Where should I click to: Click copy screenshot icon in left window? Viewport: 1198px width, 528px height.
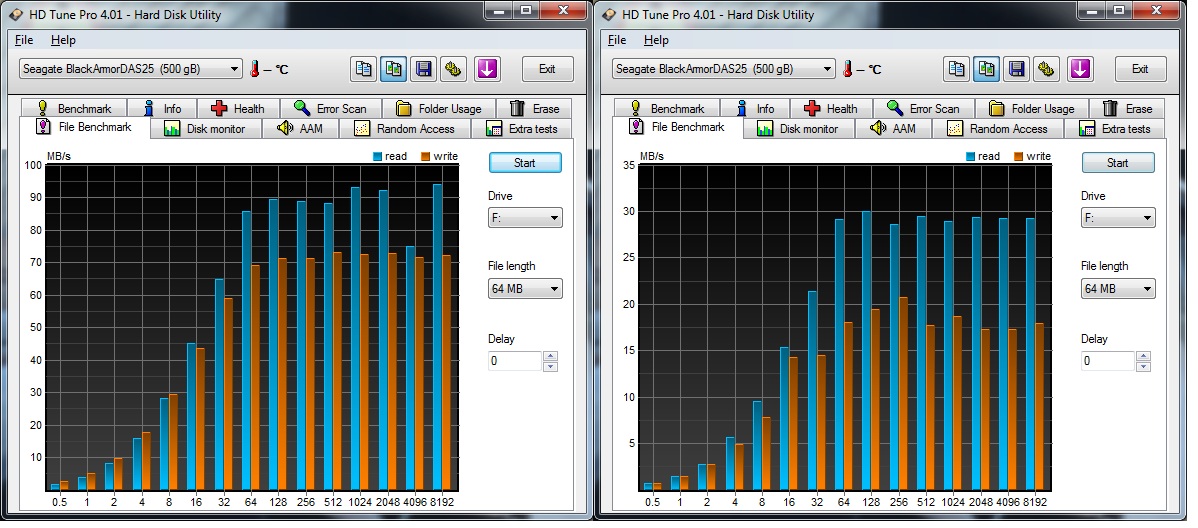point(394,69)
